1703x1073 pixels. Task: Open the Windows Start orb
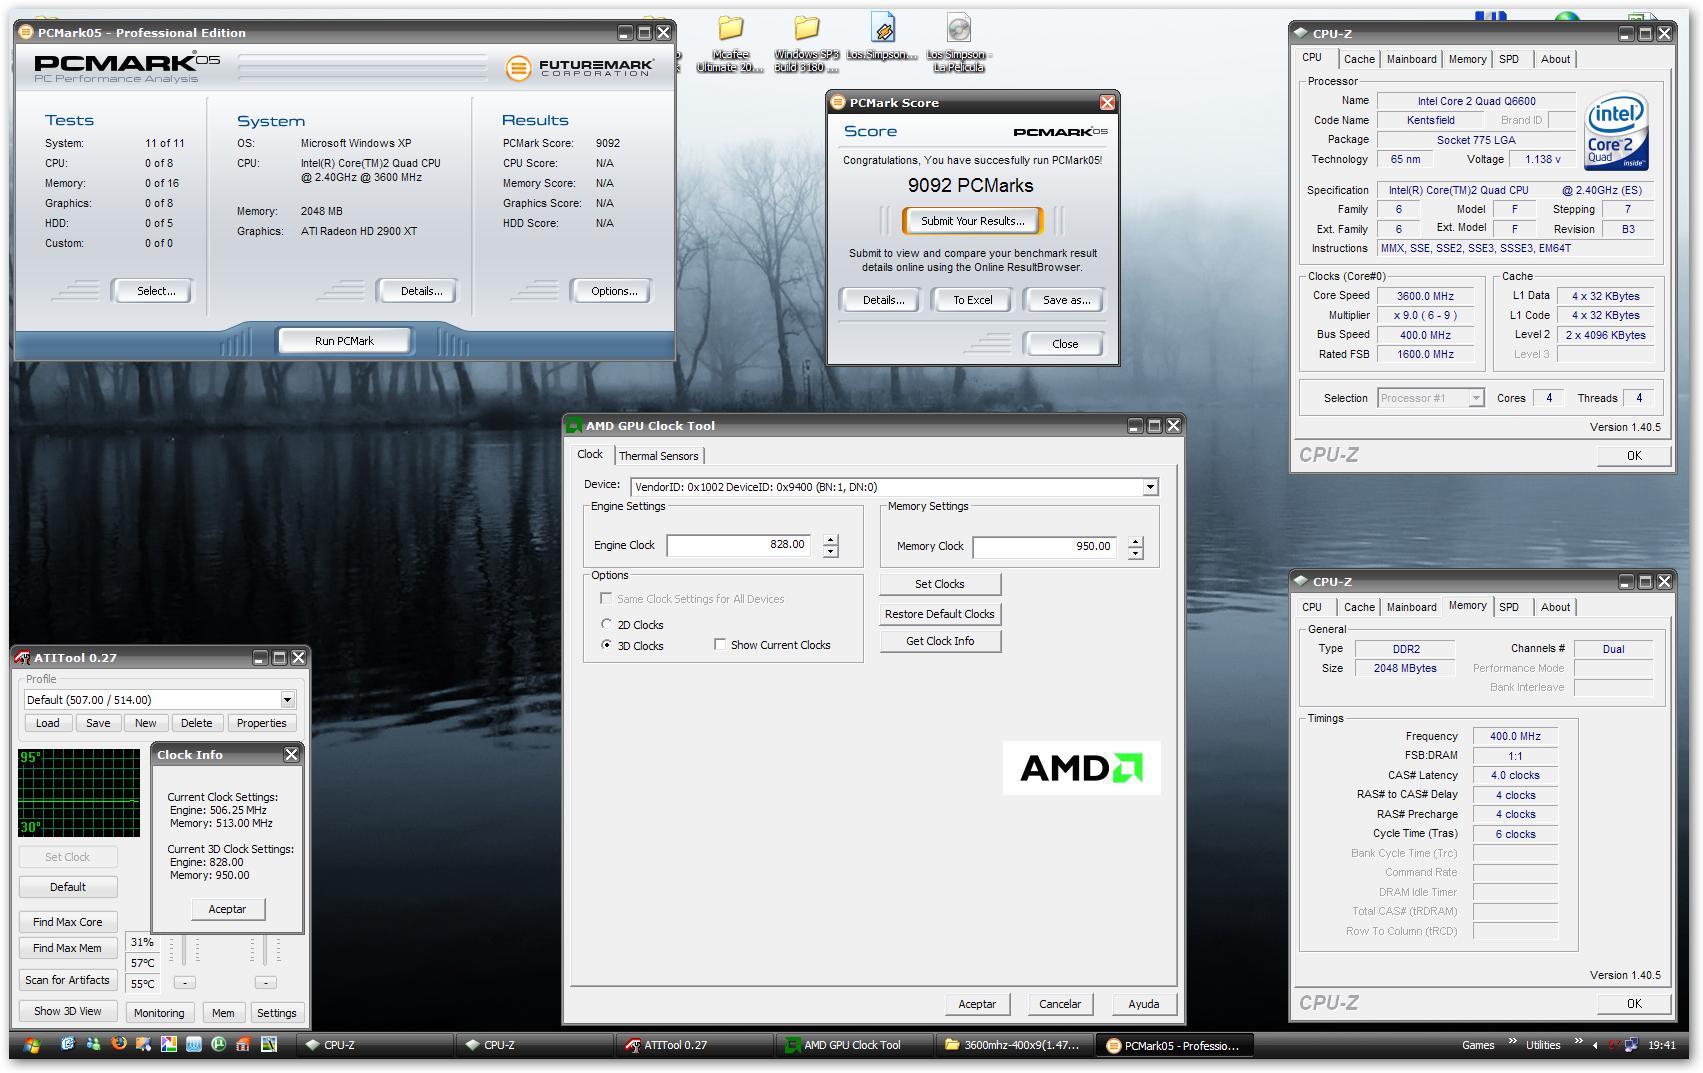click(32, 1045)
